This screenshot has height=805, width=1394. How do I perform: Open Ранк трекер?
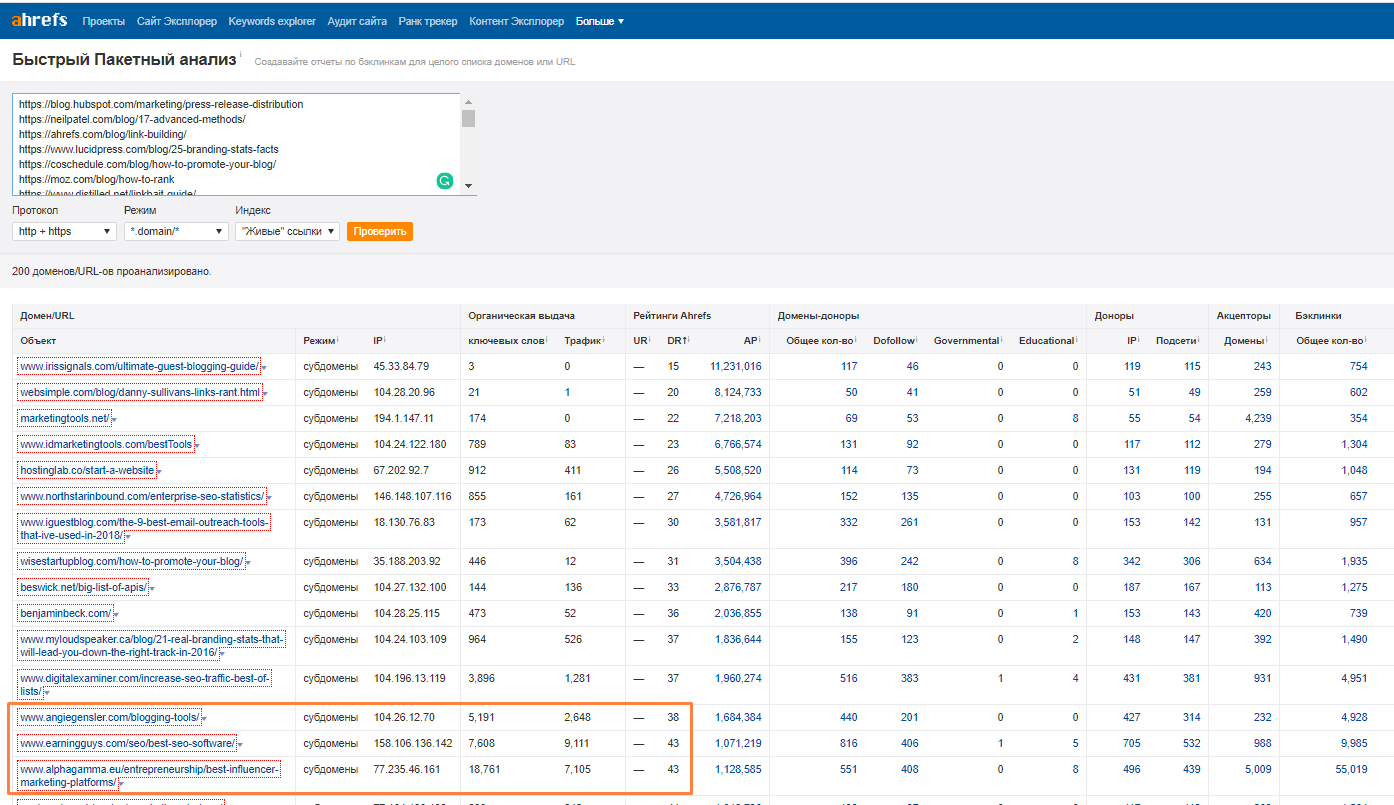click(x=428, y=21)
